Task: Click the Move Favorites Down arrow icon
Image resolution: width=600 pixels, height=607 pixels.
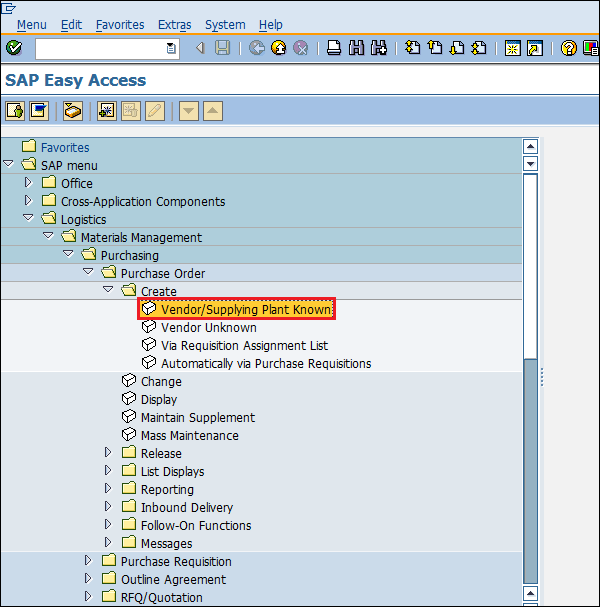Action: [189, 111]
